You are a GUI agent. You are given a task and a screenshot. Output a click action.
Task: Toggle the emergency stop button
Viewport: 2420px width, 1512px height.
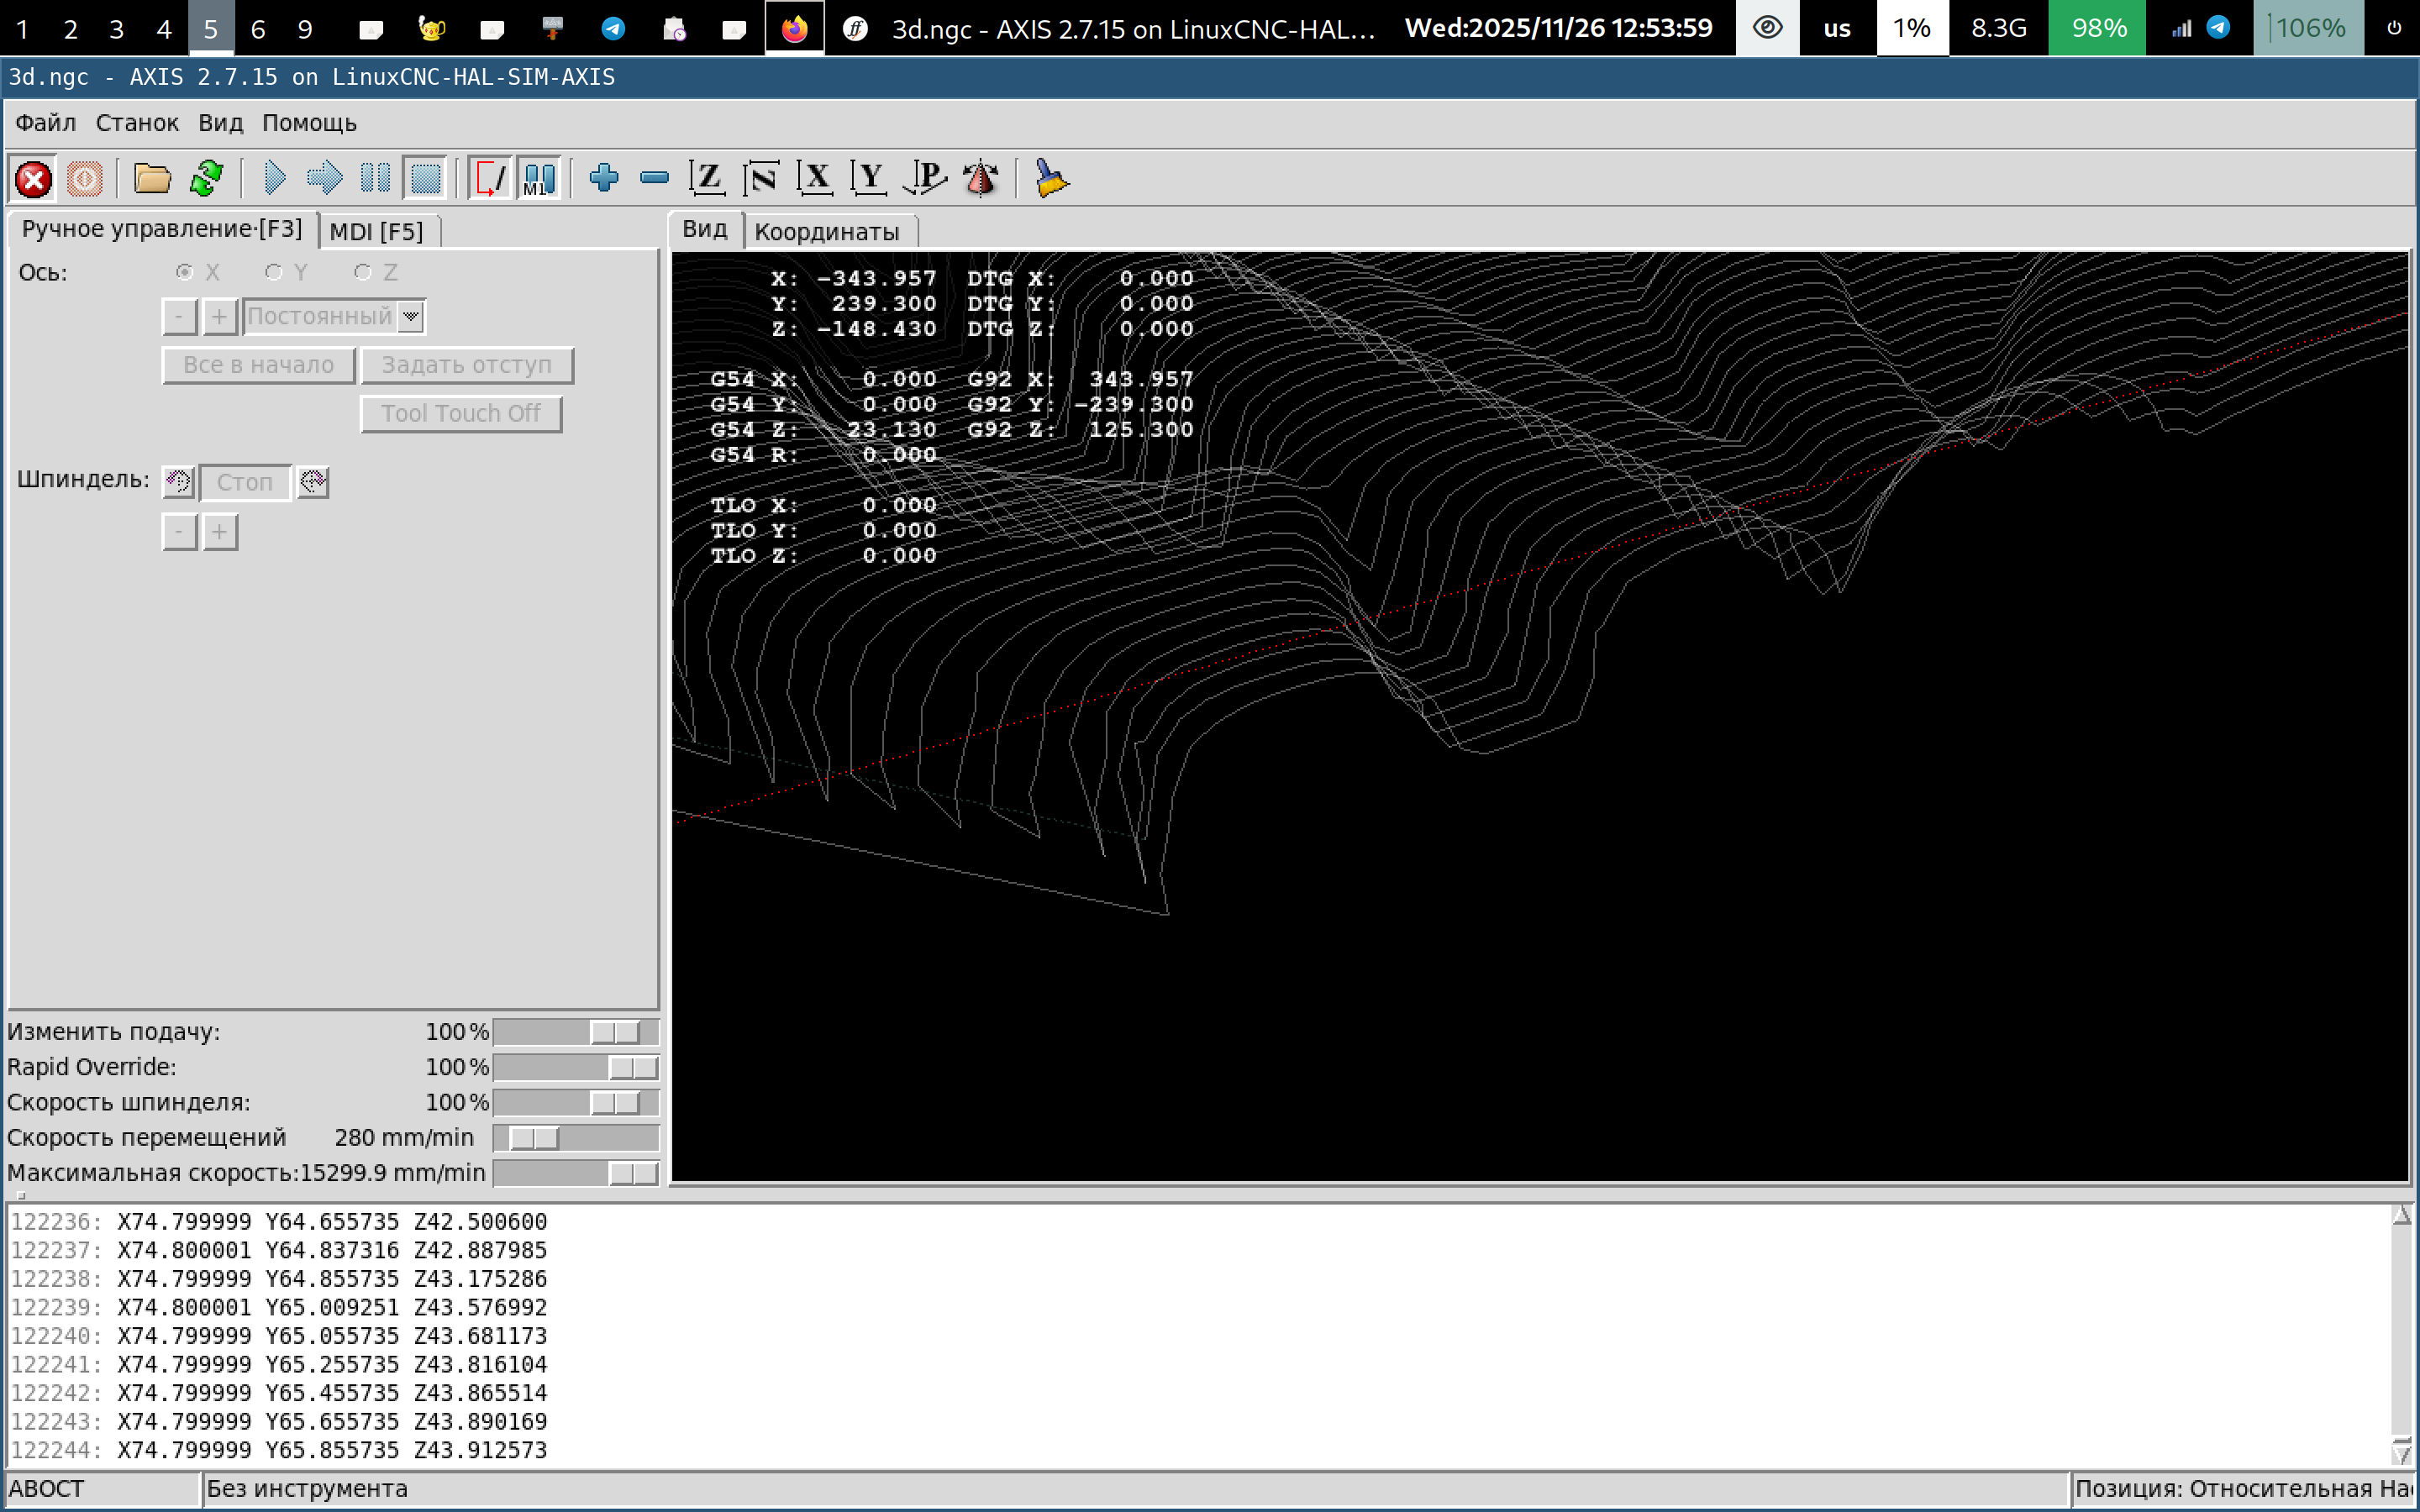tap(33, 179)
